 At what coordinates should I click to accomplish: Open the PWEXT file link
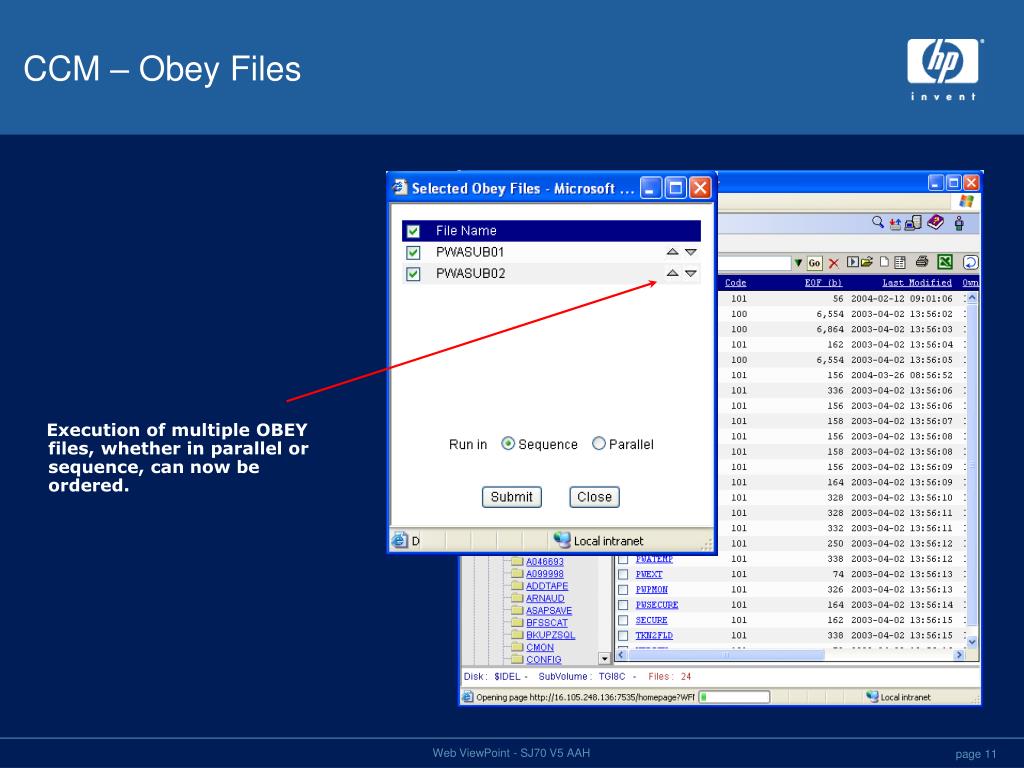[648, 575]
